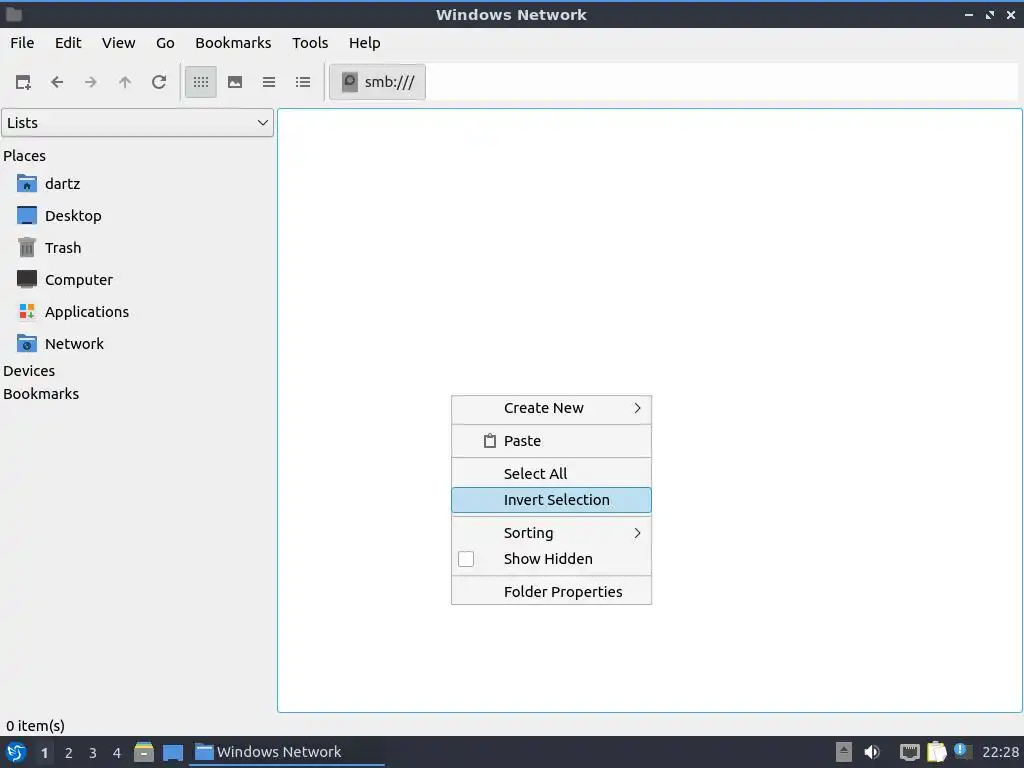Click the show desktop taskbar icon
The height and width of the screenshot is (768, 1024).
pyautogui.click(x=173, y=752)
